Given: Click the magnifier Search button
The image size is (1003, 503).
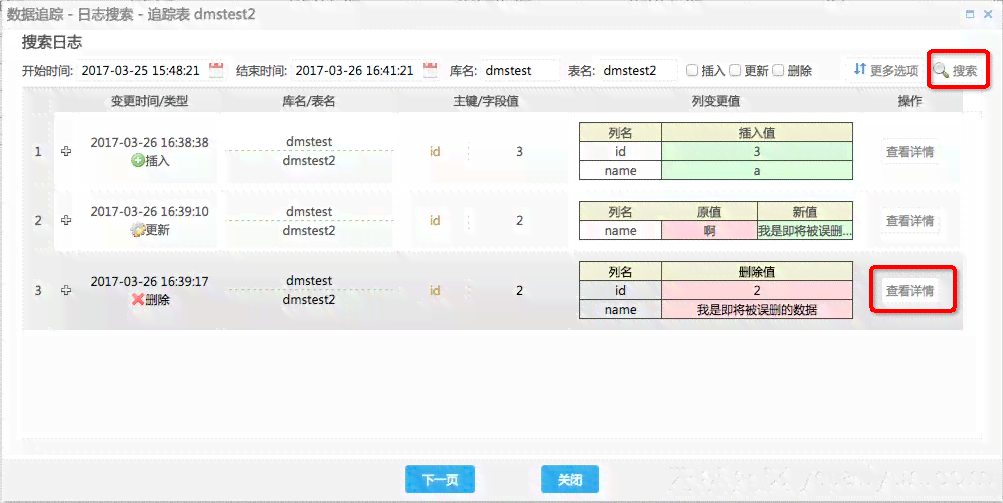Looking at the screenshot, I should [956, 70].
